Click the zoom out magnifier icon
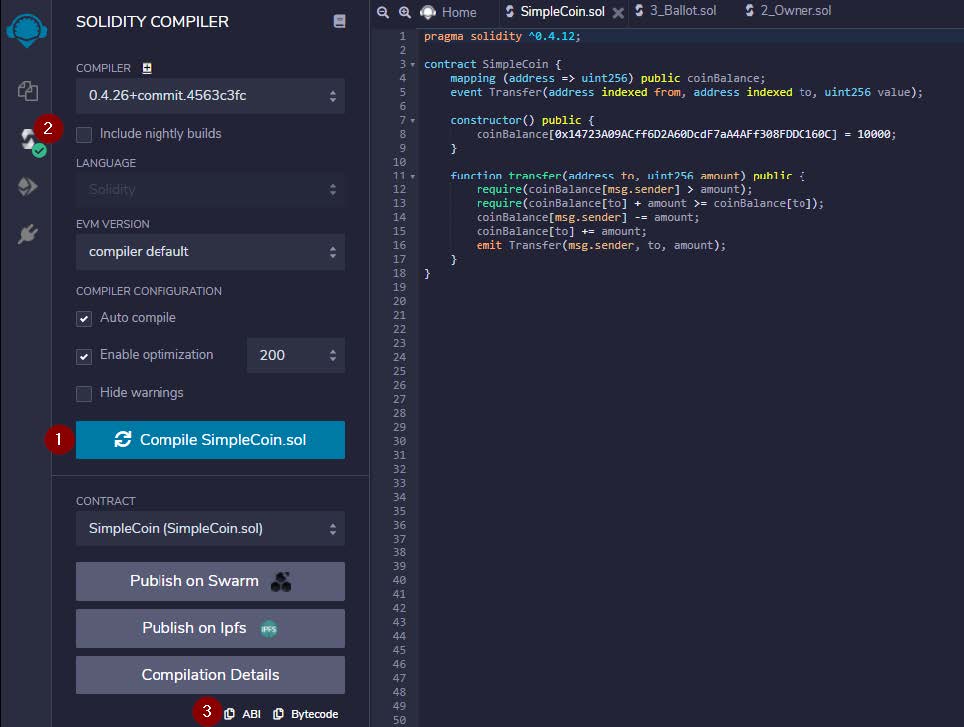 click(383, 12)
